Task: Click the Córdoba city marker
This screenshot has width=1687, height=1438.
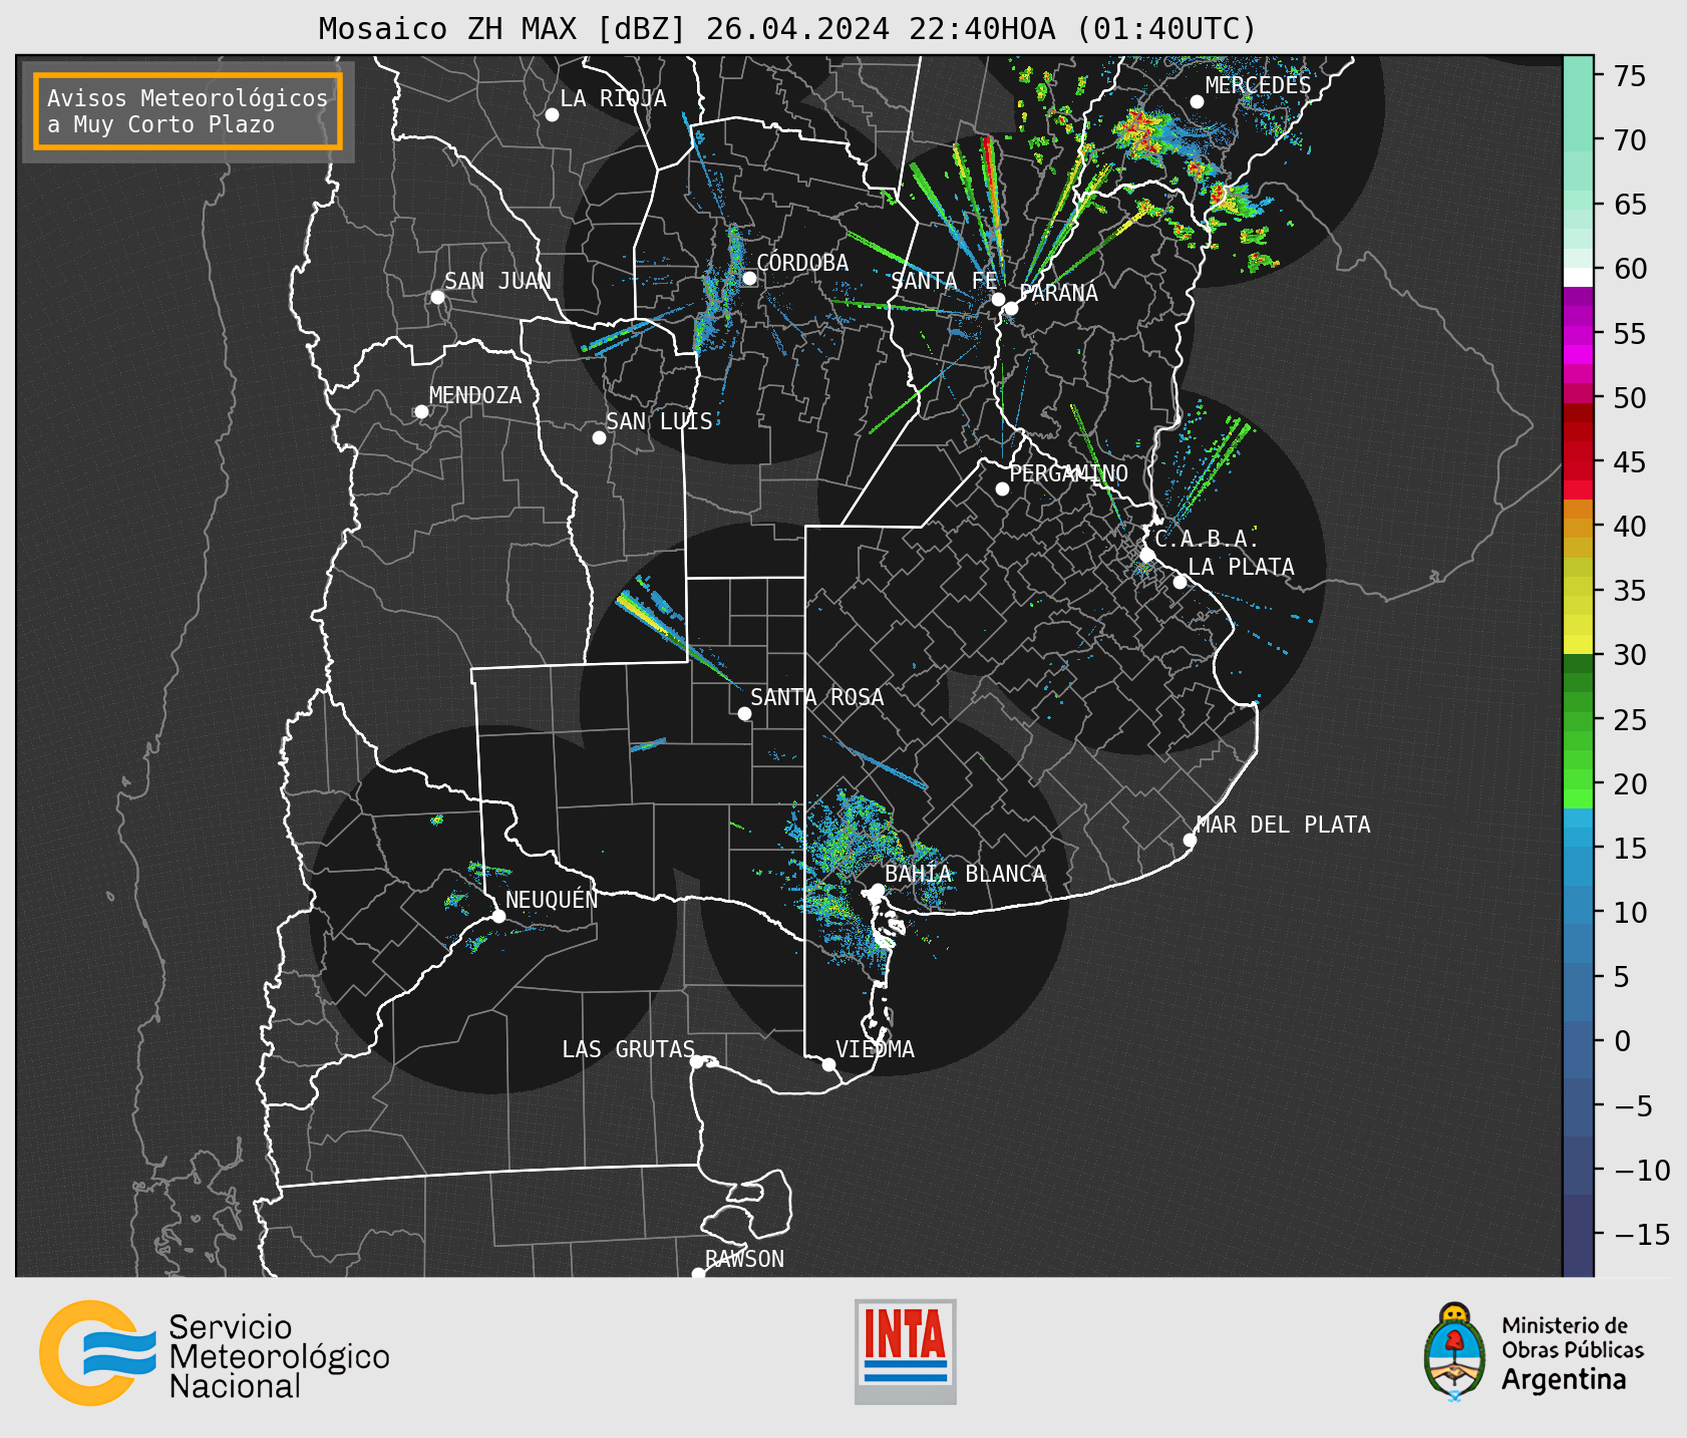Action: point(749,278)
